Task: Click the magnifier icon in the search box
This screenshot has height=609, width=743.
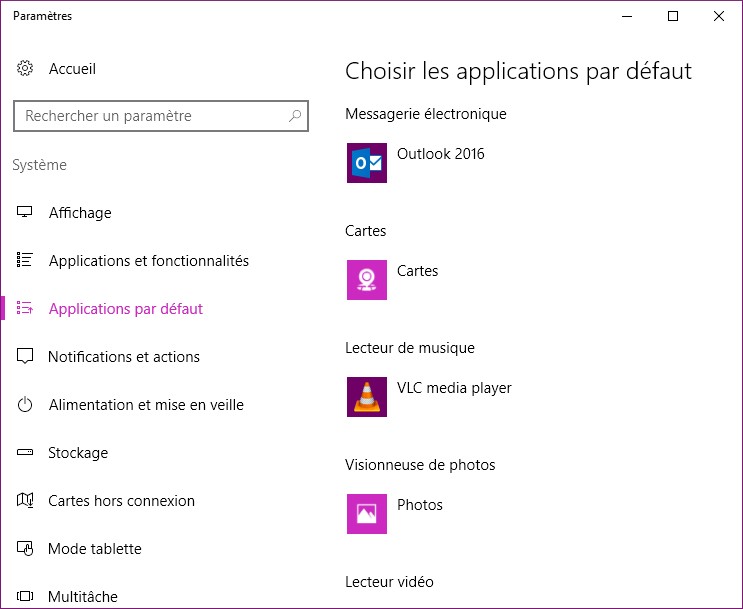Action: pos(295,116)
